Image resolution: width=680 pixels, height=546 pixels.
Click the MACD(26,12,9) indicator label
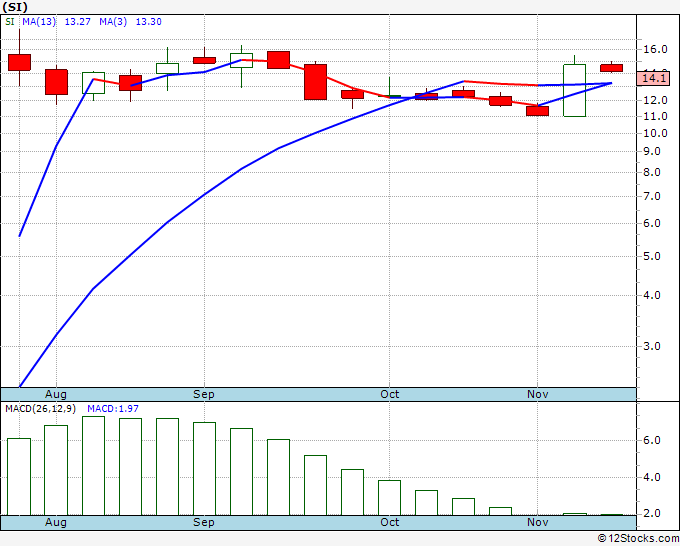[40, 409]
